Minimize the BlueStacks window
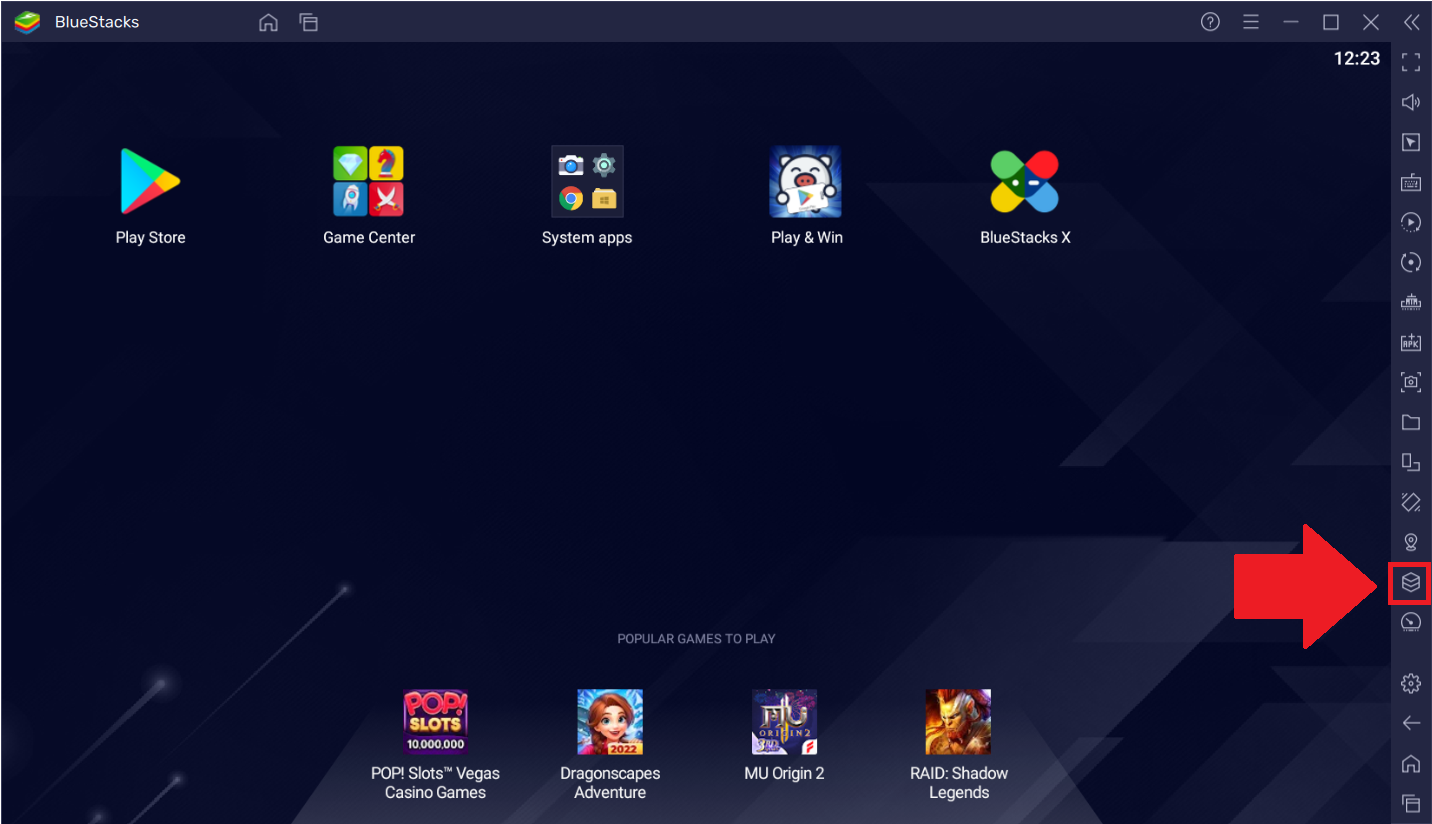This screenshot has height=824, width=1432. [x=1291, y=22]
